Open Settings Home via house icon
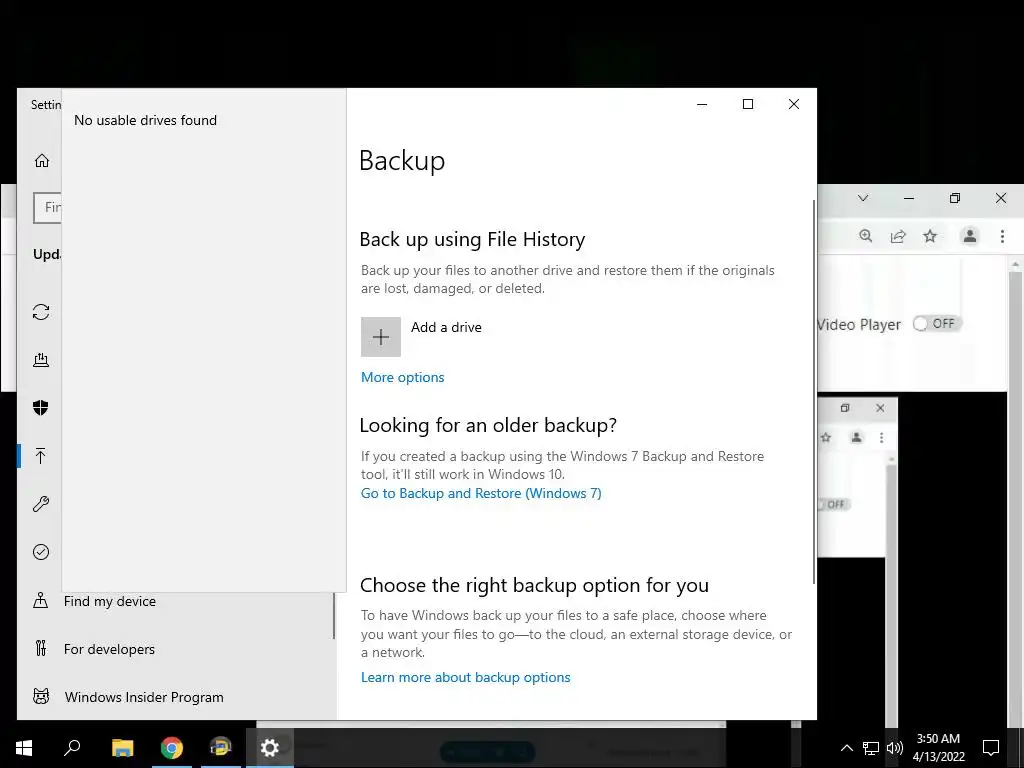The image size is (1024, 768). pyautogui.click(x=42, y=161)
